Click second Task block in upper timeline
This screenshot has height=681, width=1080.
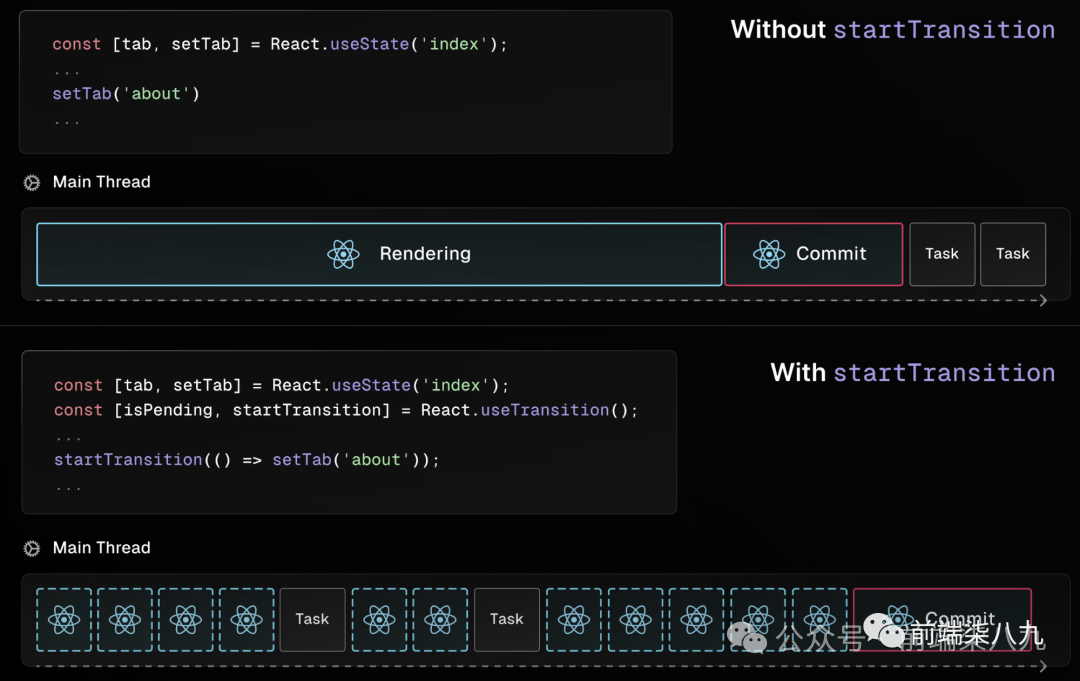pos(1012,254)
